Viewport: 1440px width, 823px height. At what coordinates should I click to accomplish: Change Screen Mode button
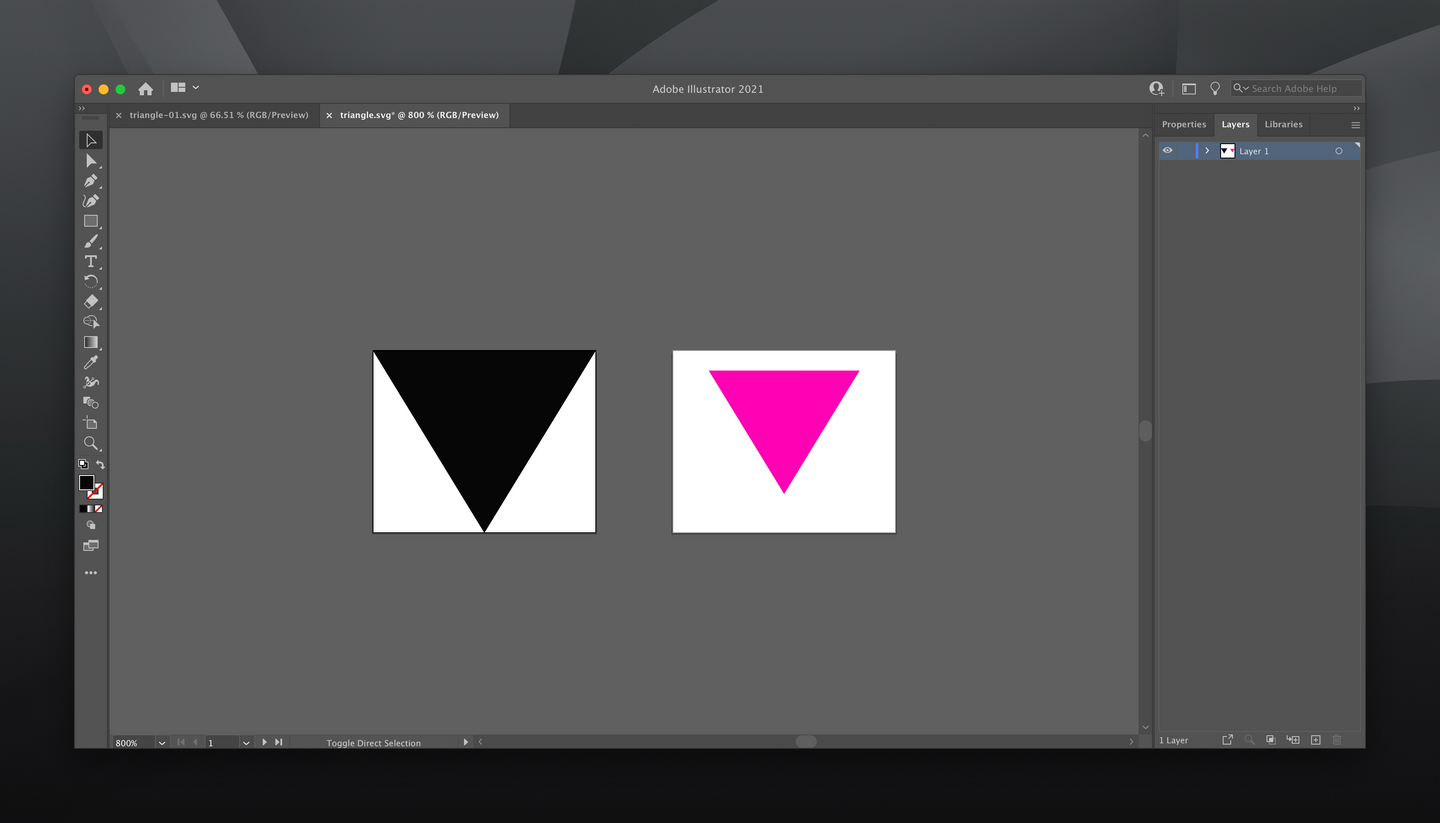91,546
